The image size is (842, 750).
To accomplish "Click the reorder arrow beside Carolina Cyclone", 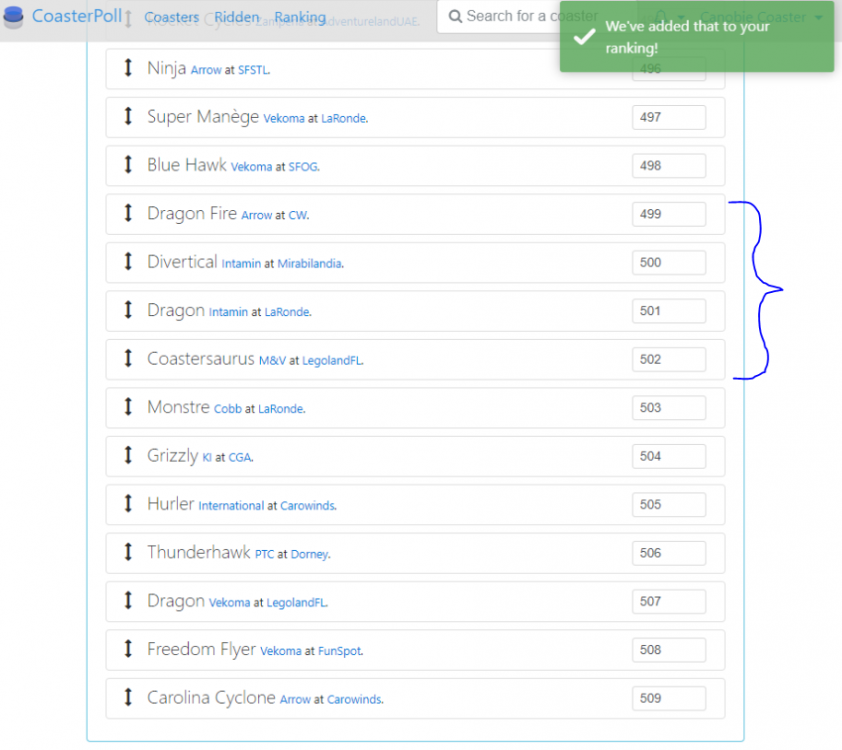I will [128, 698].
